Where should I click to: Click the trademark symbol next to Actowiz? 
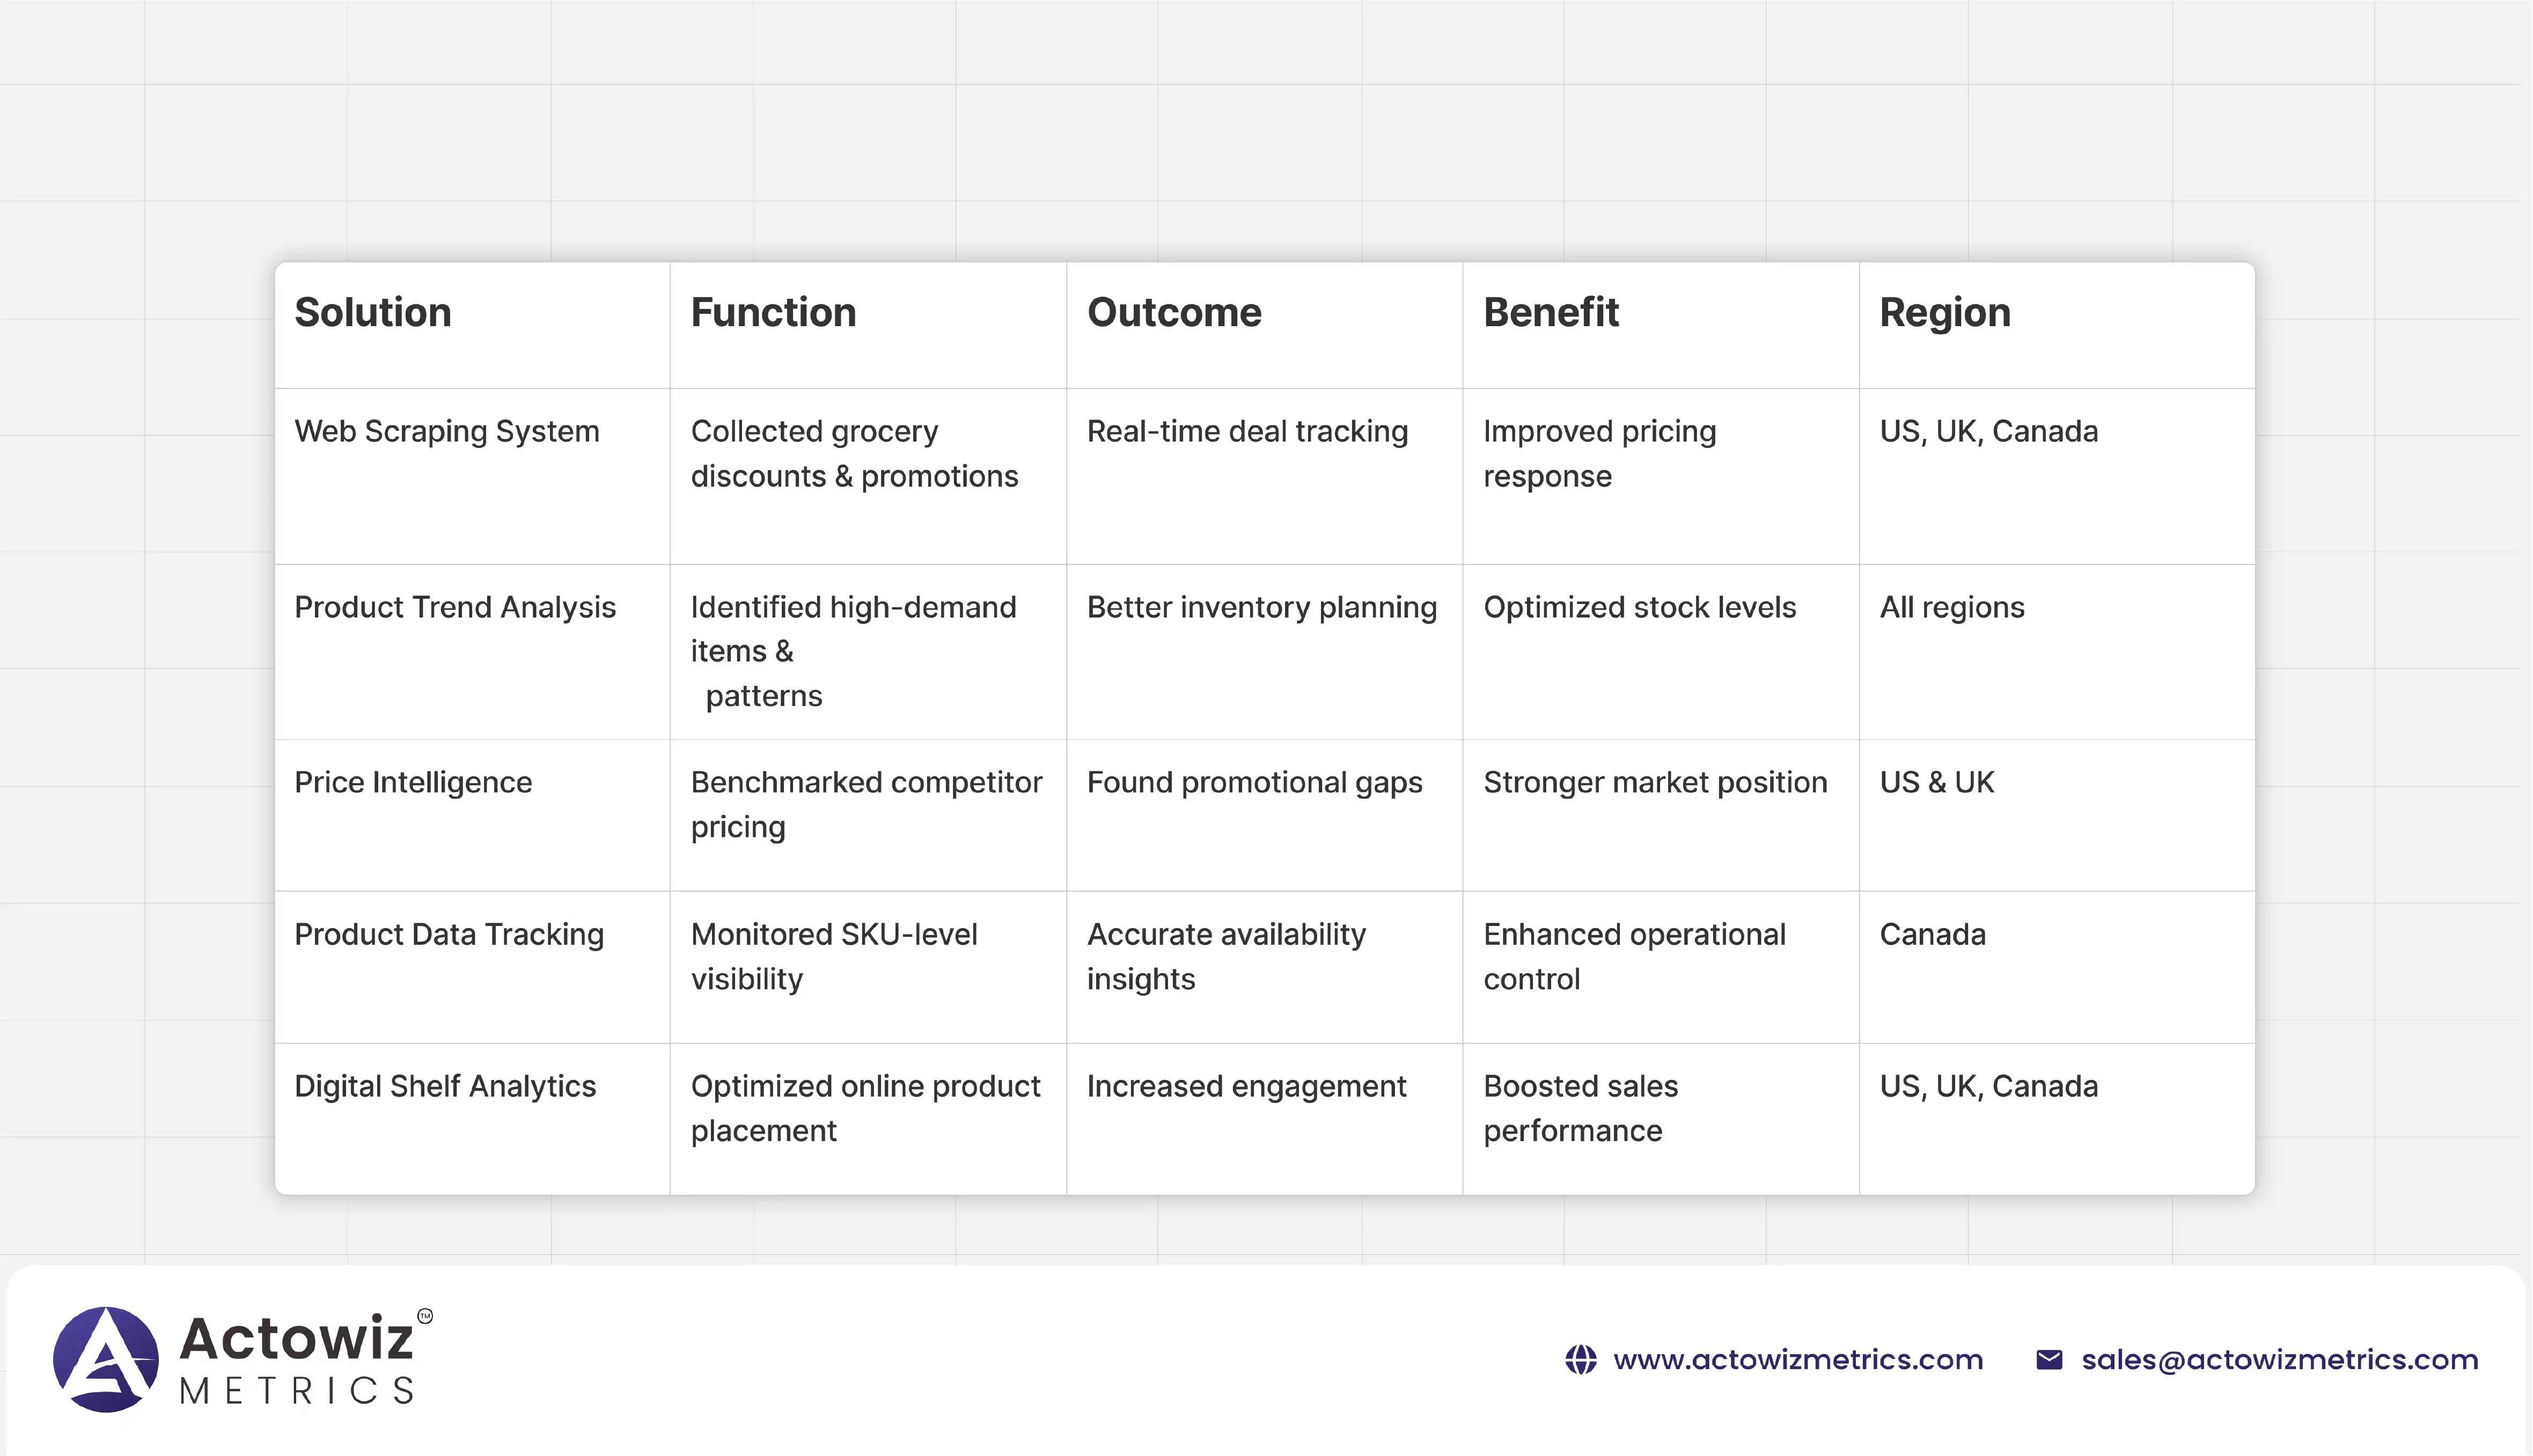pos(425,1316)
